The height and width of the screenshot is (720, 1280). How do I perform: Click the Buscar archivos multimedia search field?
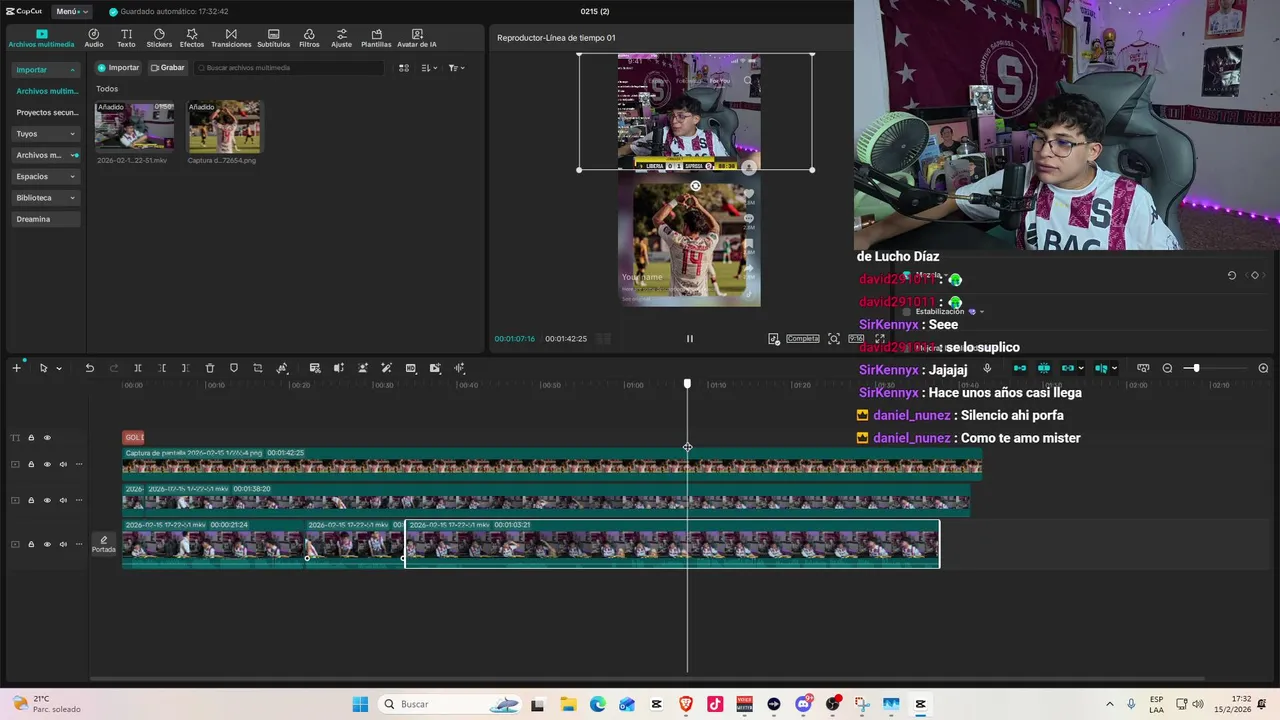(289, 68)
